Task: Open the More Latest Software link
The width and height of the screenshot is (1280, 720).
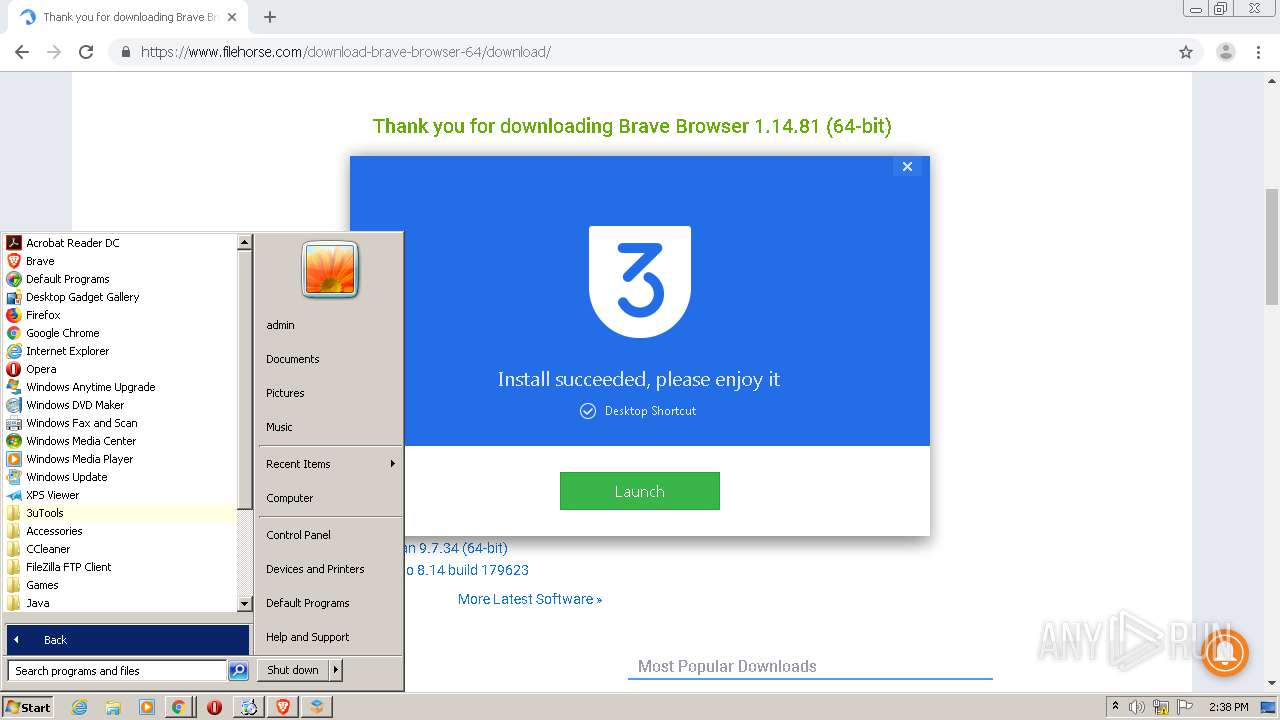Action: click(530, 599)
